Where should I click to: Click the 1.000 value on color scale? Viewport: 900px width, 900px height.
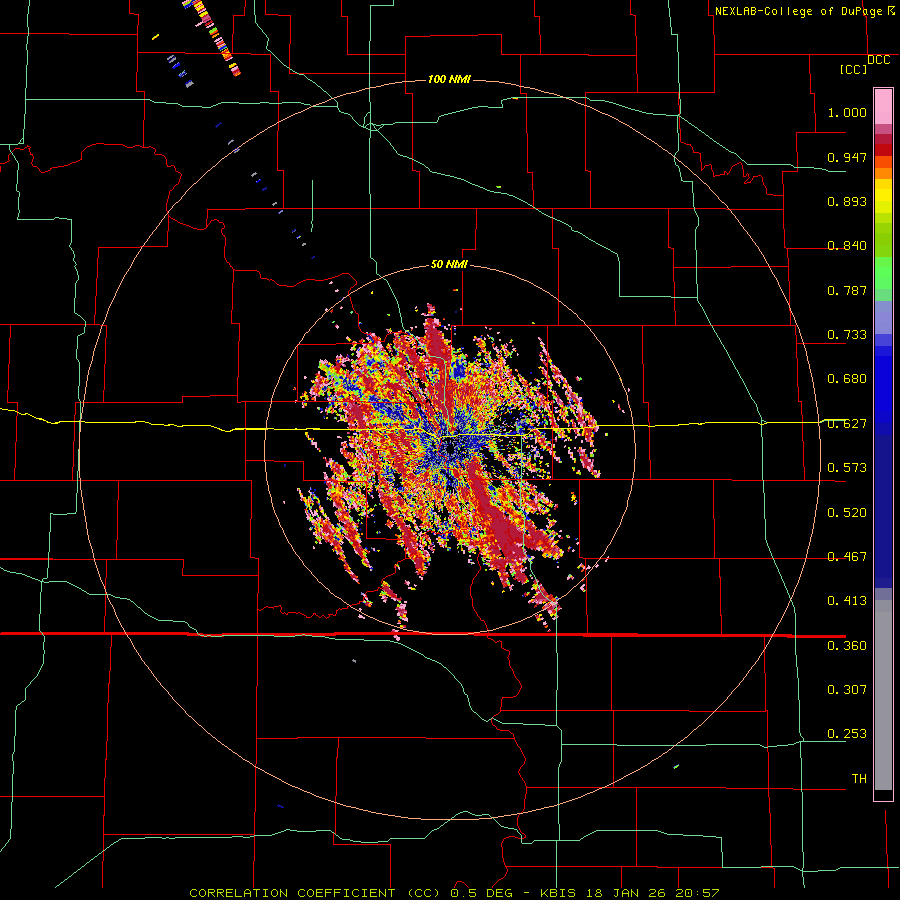(x=847, y=112)
